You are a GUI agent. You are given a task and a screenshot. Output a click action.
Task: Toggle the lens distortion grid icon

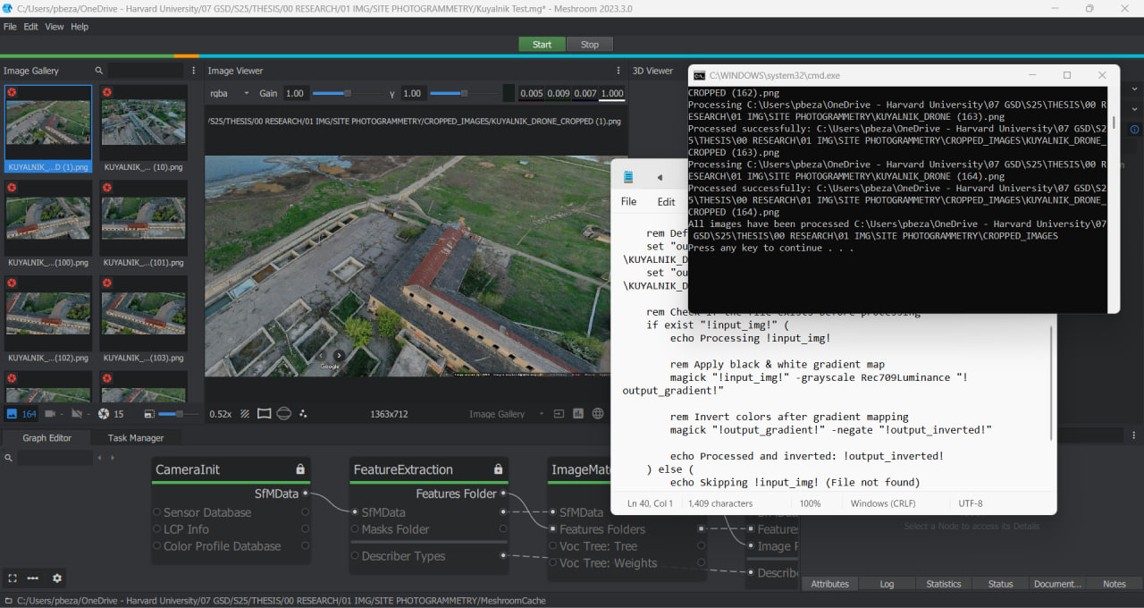point(264,414)
